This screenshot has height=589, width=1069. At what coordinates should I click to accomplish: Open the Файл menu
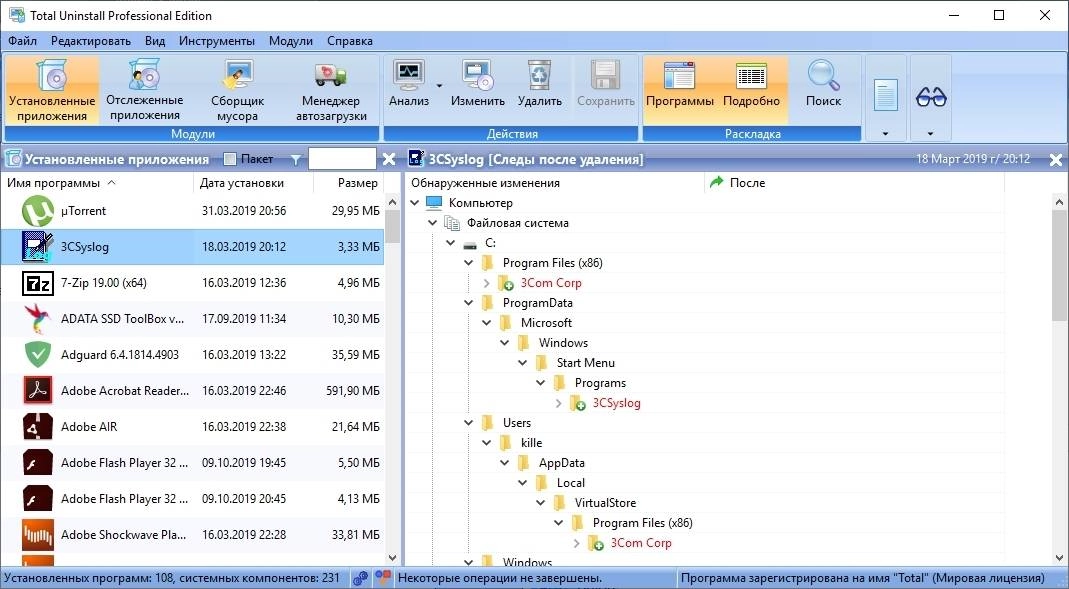(22, 41)
